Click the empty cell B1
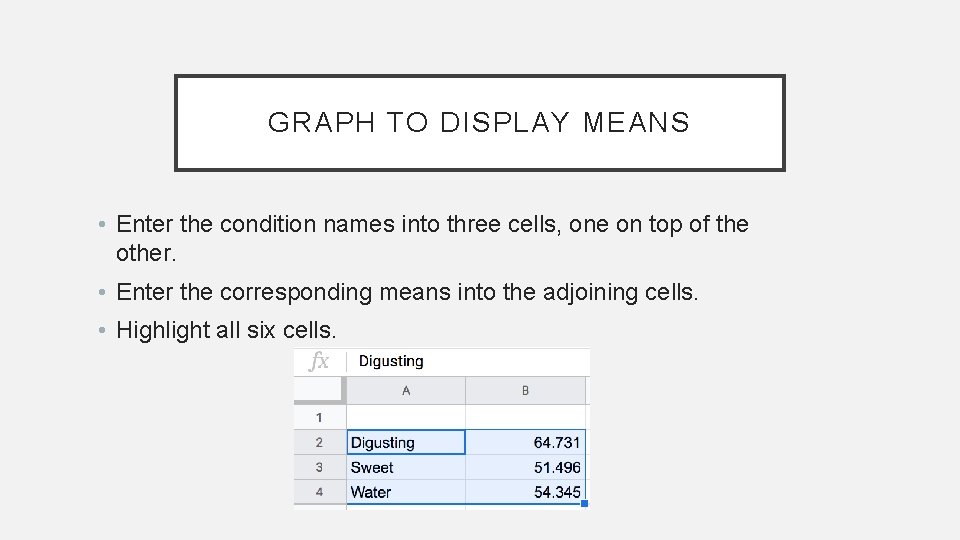960x540 pixels. tap(526, 417)
